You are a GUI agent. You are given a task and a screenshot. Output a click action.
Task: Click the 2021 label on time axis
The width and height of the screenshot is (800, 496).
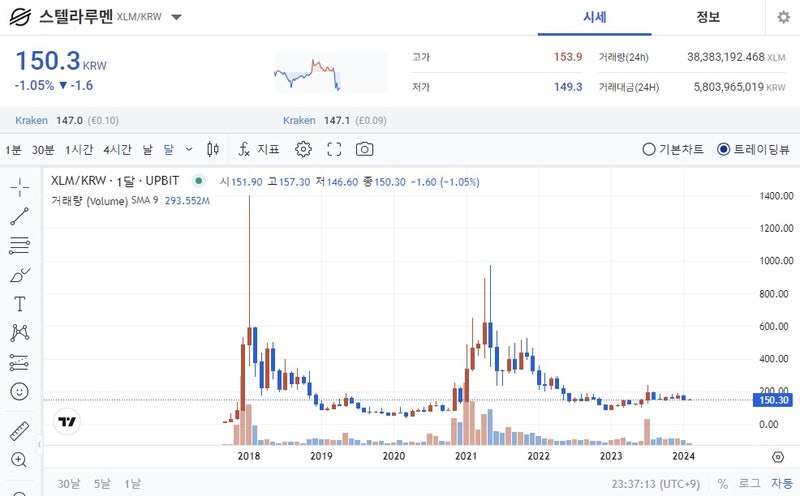pos(466,456)
